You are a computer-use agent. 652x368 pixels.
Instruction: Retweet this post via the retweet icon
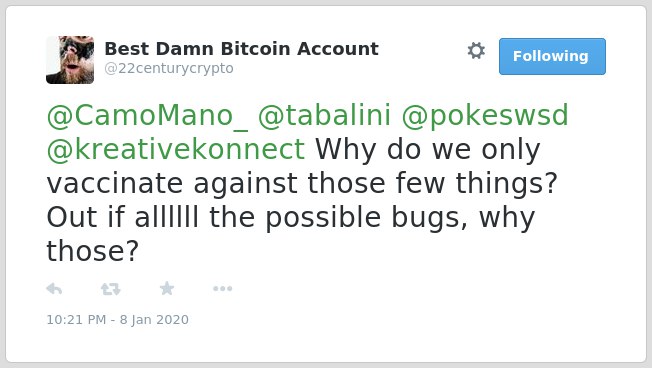[x=111, y=289]
